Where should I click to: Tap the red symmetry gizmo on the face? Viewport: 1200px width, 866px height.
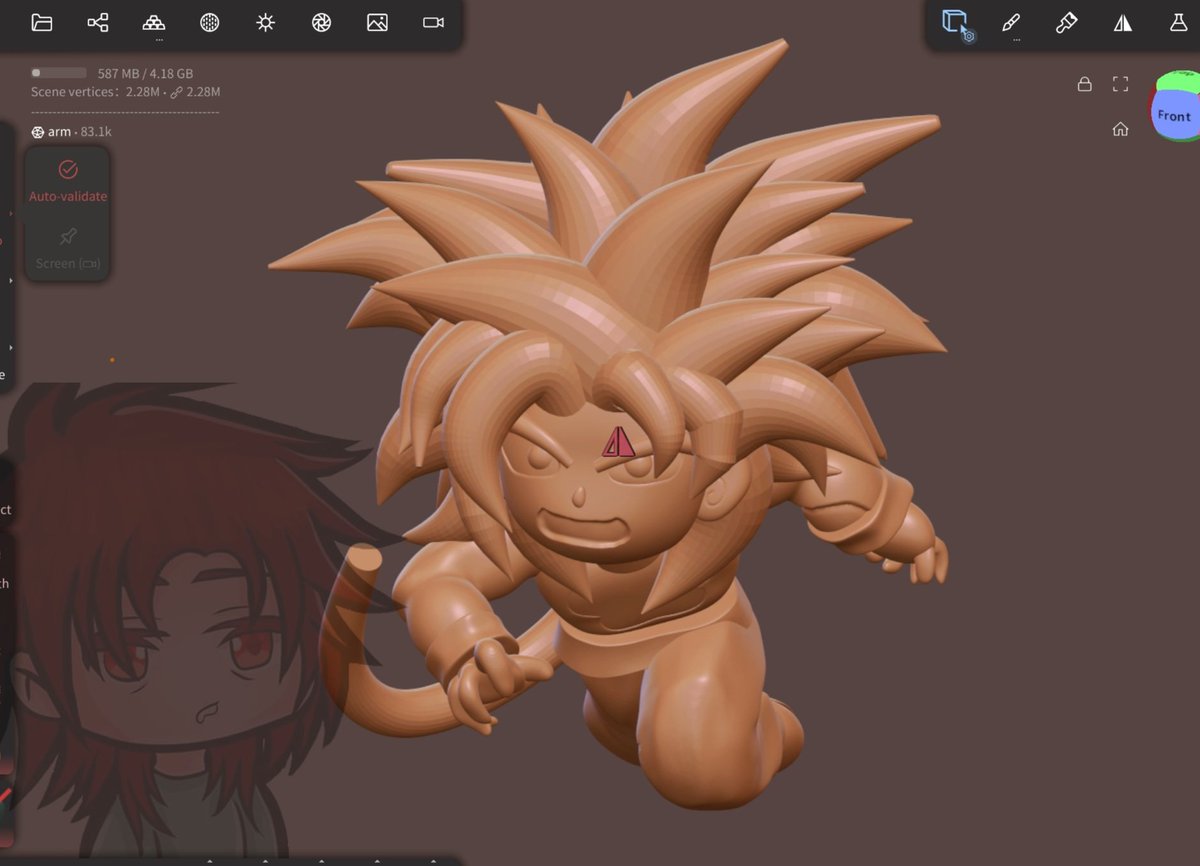pos(619,441)
